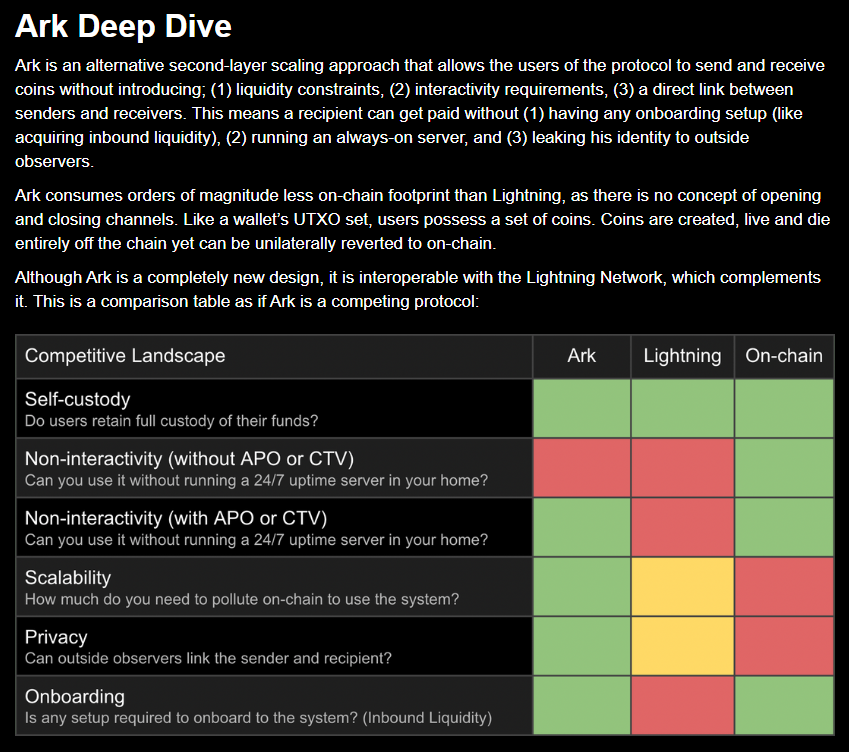This screenshot has width=849, height=752.
Task: Click red Ark cell in without-APO row
Action: (582, 468)
